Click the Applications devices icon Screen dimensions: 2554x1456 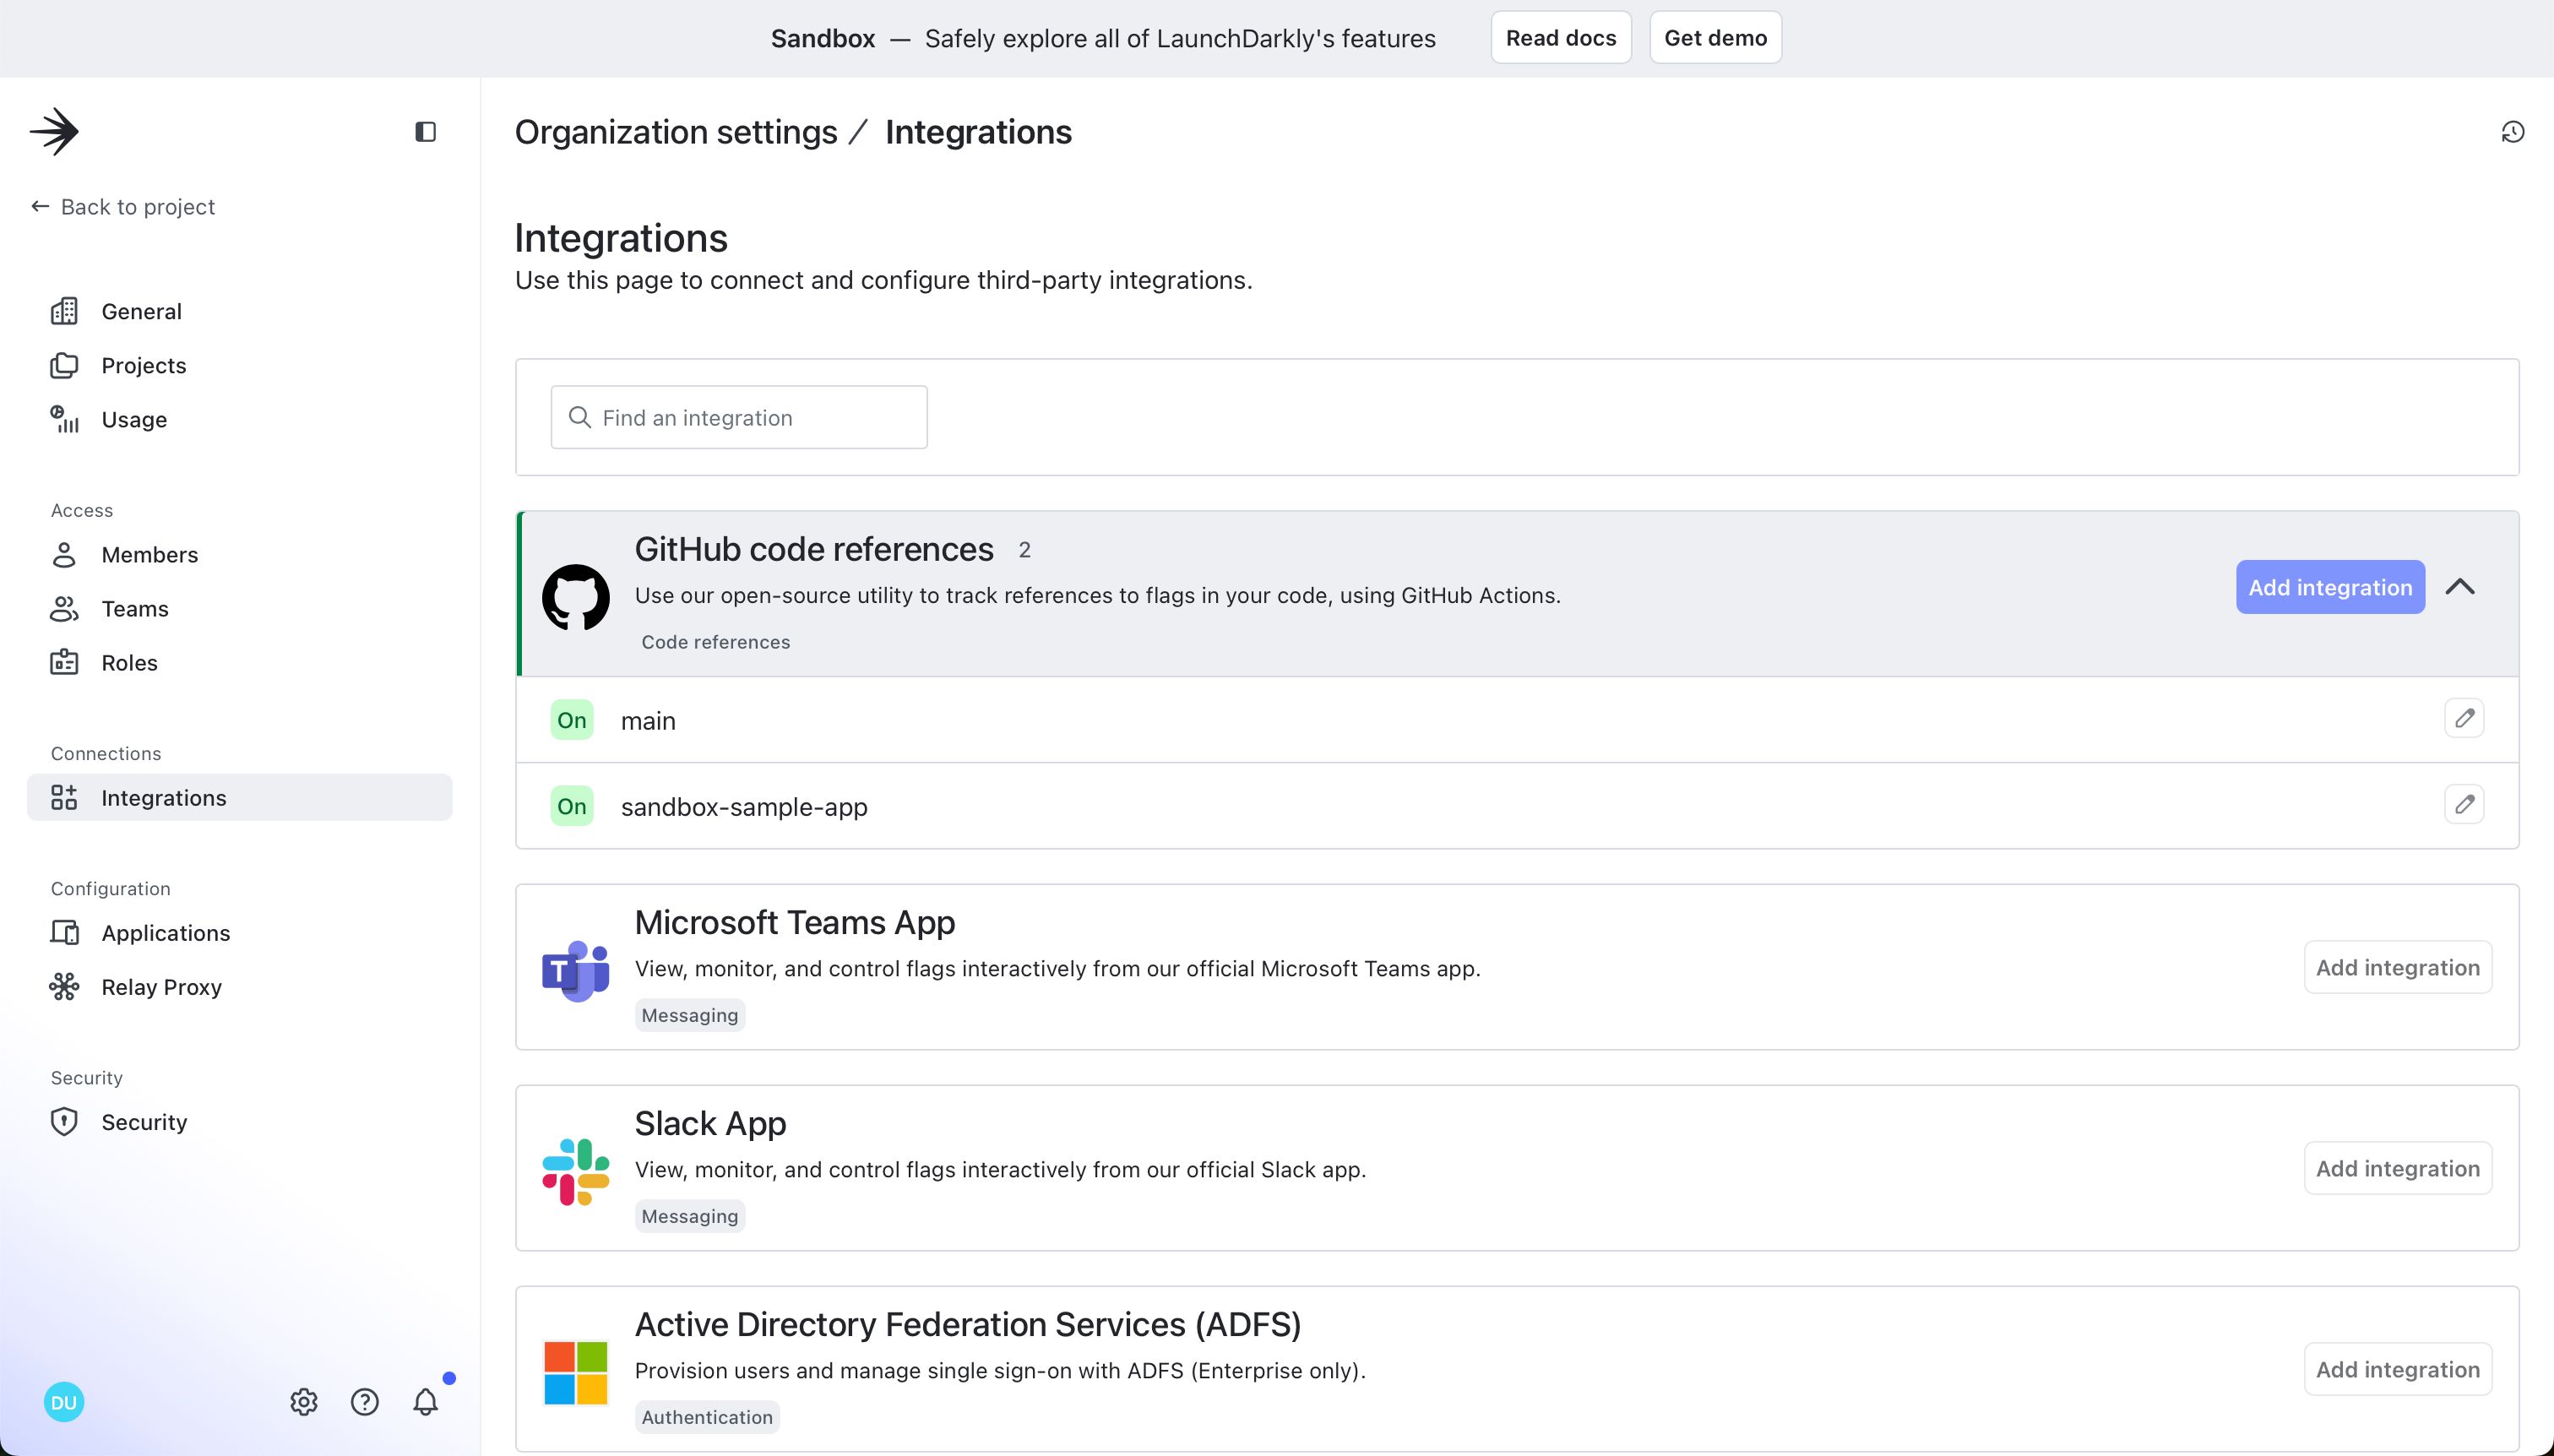point(64,932)
